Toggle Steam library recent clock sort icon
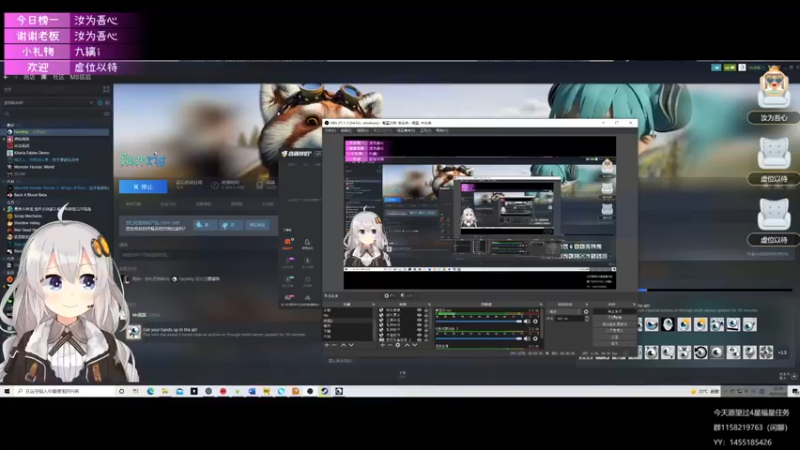The width and height of the screenshot is (800, 450). (100, 103)
